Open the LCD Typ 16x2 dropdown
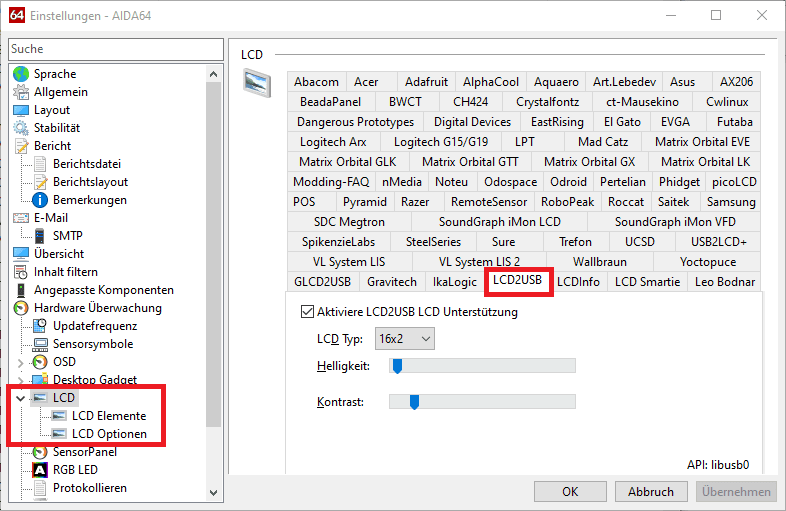786x511 pixels. point(405,339)
